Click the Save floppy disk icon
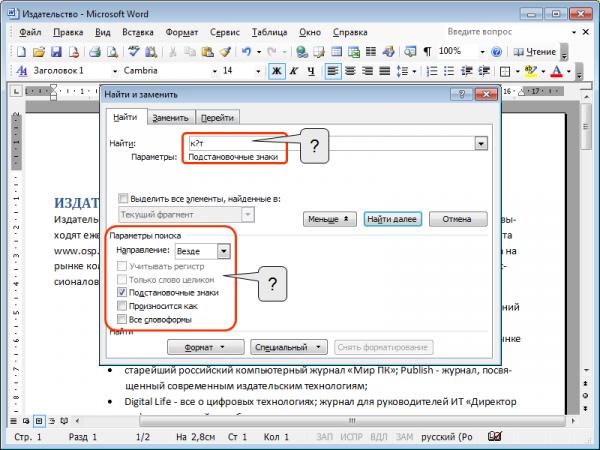Viewport: 600px width, 450px height. (56, 52)
